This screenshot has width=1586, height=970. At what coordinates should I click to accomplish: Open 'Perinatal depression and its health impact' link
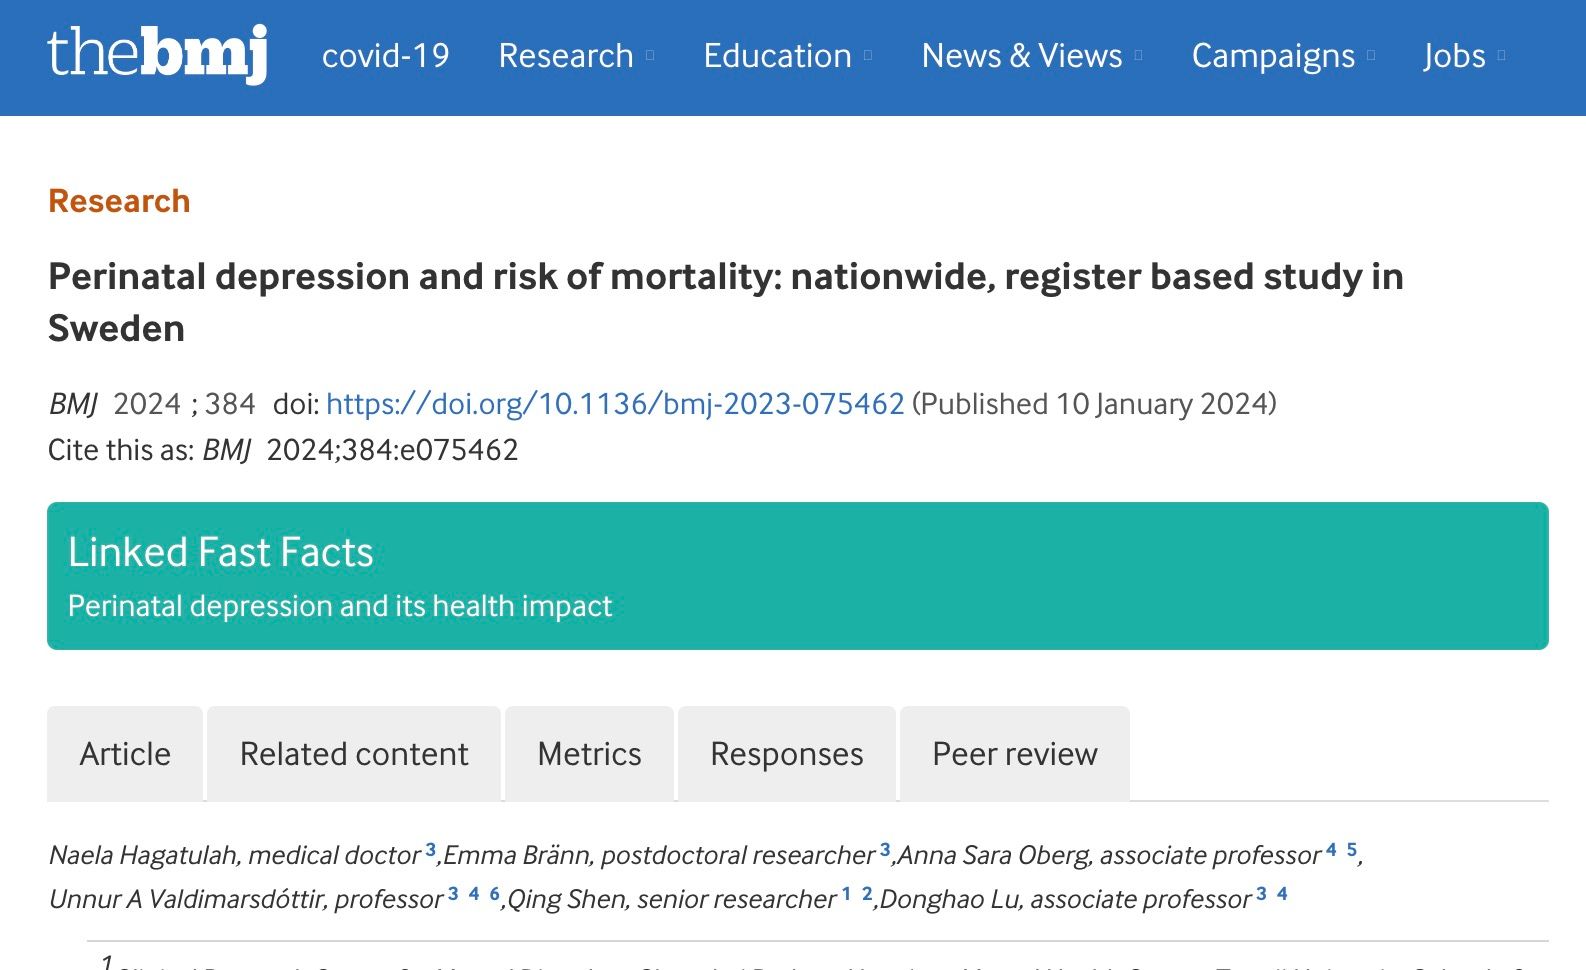click(x=339, y=606)
